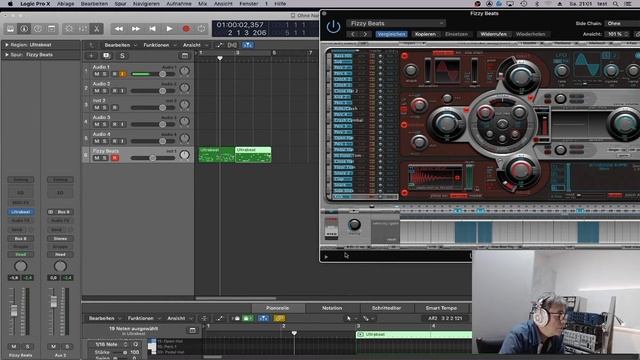640x360 pixels.
Task: Open the Navigieren menu
Action: (x=146, y=4)
